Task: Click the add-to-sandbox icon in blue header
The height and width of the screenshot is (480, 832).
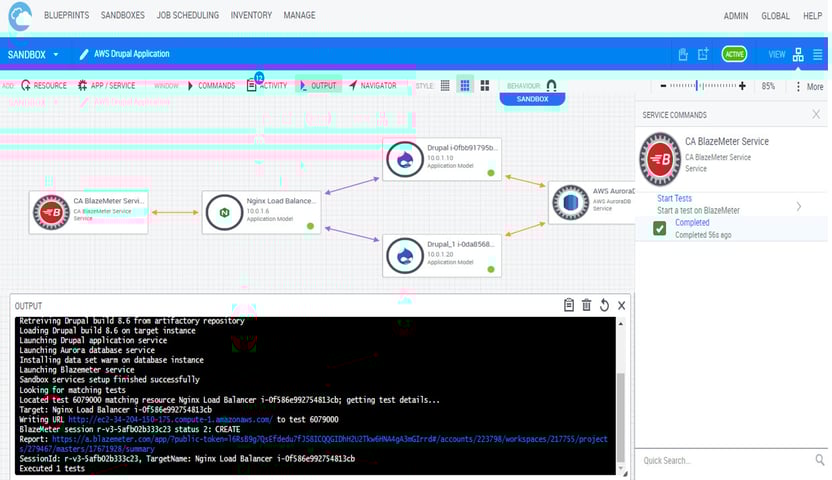Action: [703, 54]
